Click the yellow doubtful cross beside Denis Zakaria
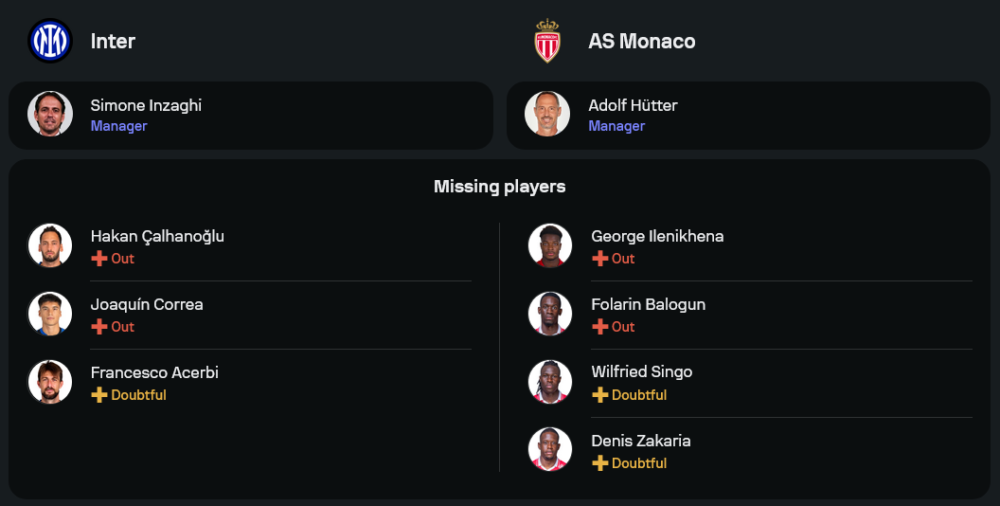1000x506 pixels. [x=600, y=463]
